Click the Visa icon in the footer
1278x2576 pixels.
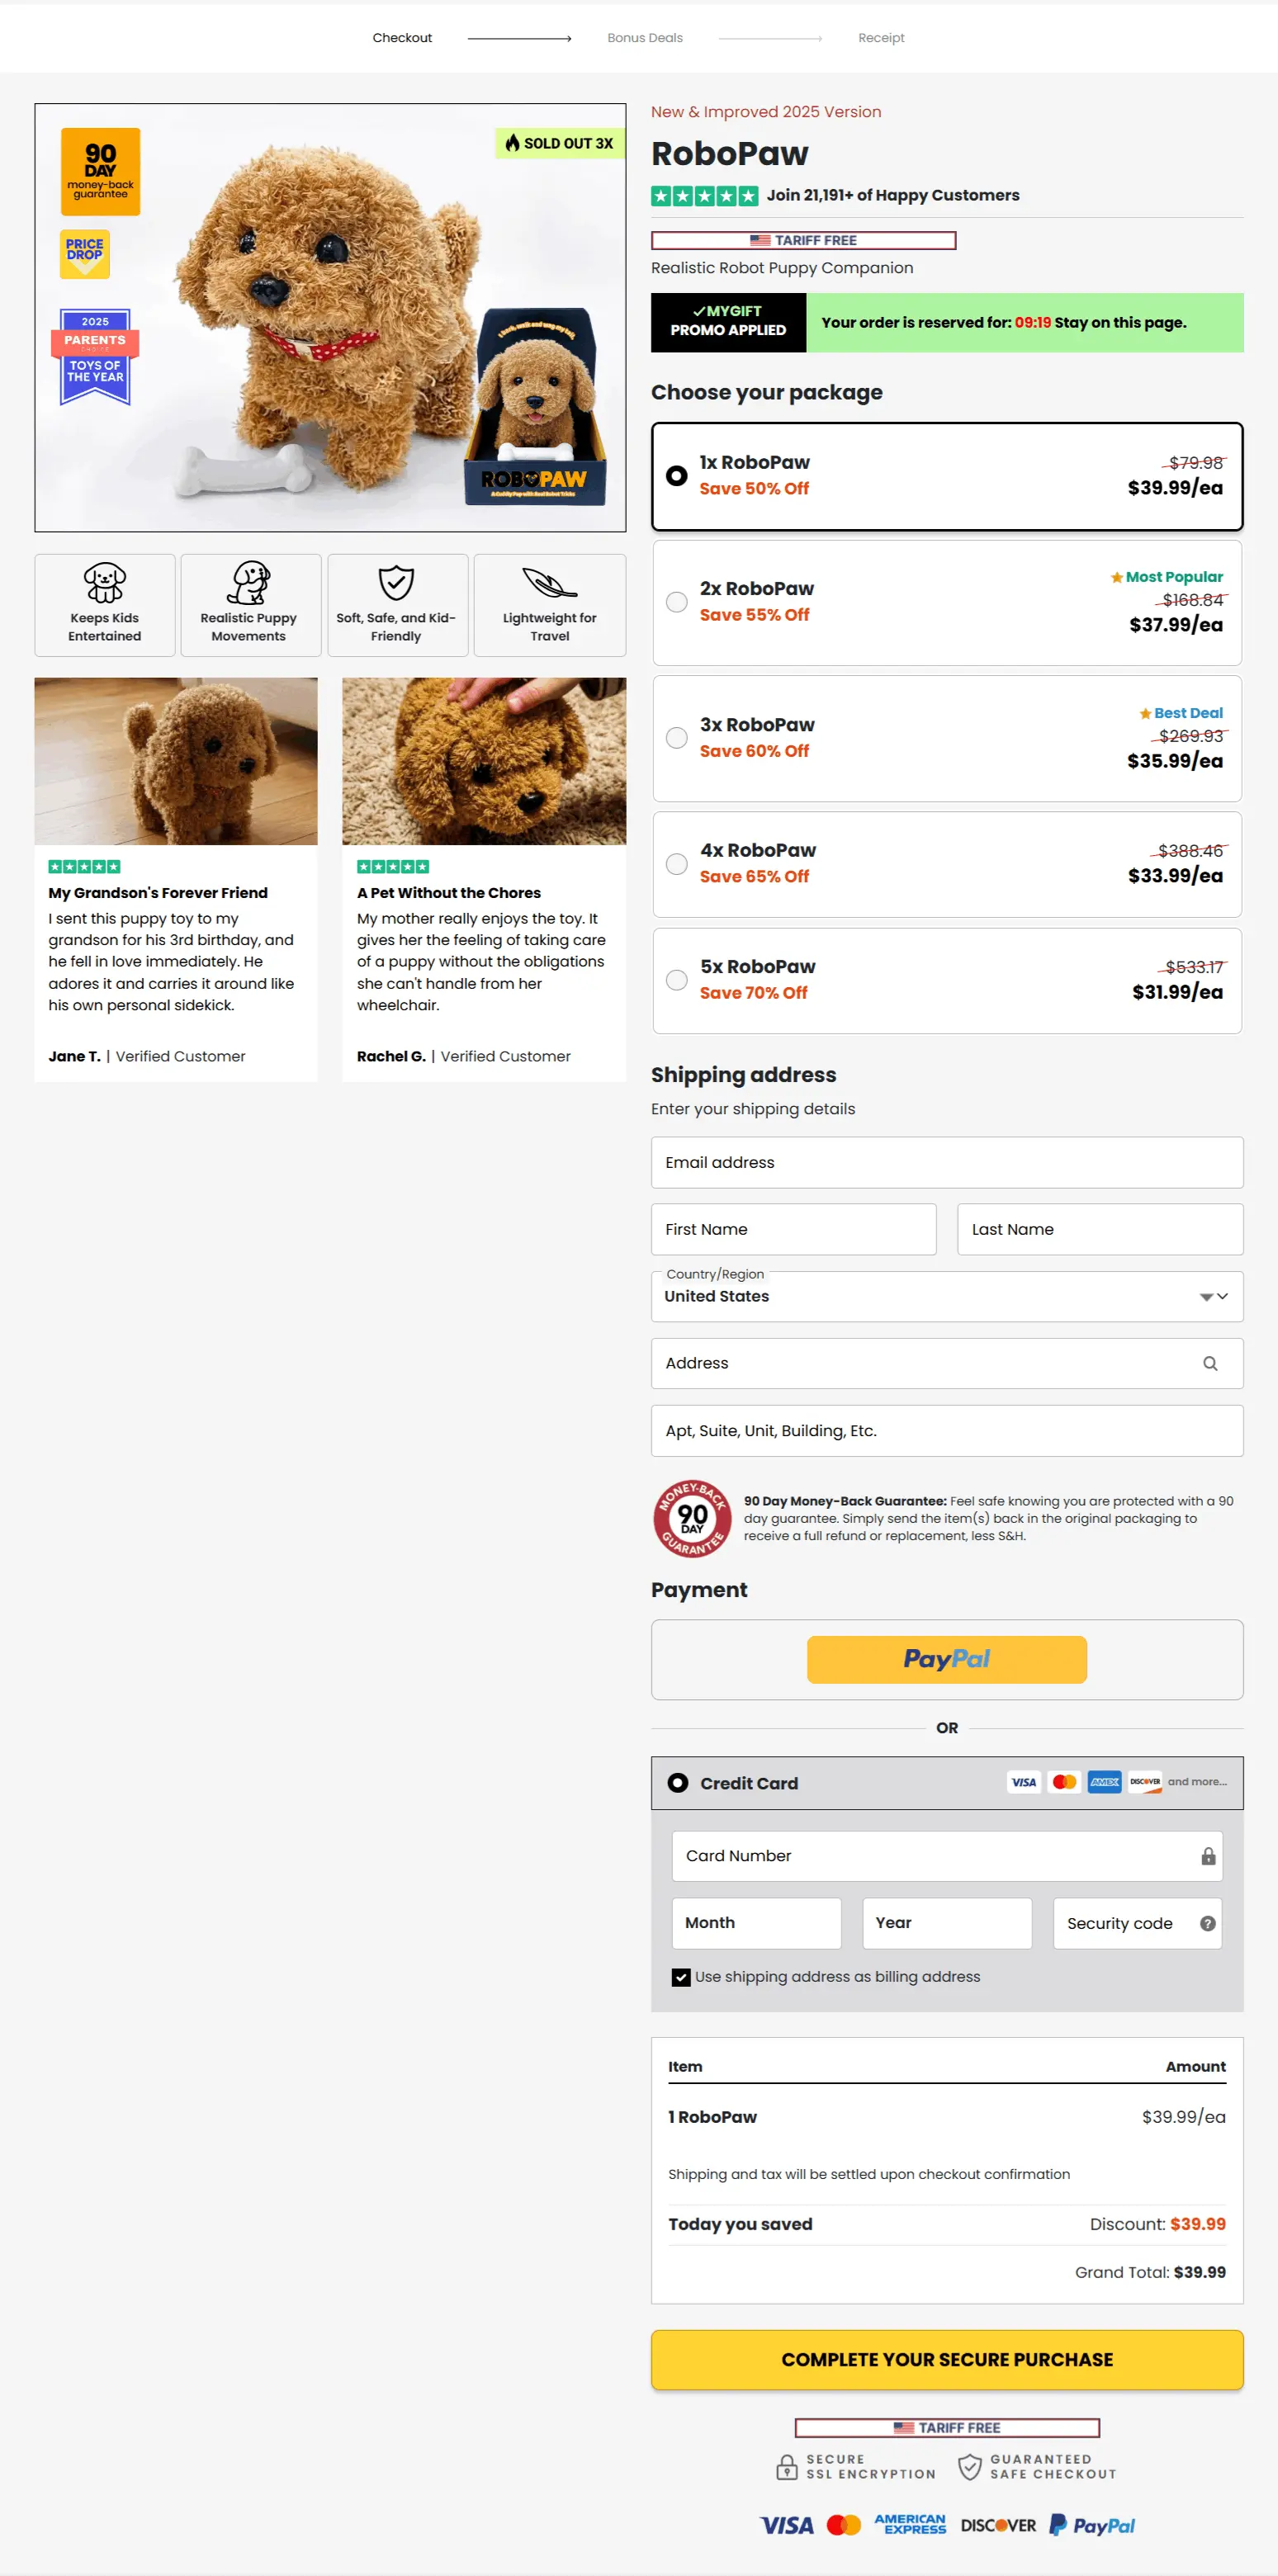(x=786, y=2525)
